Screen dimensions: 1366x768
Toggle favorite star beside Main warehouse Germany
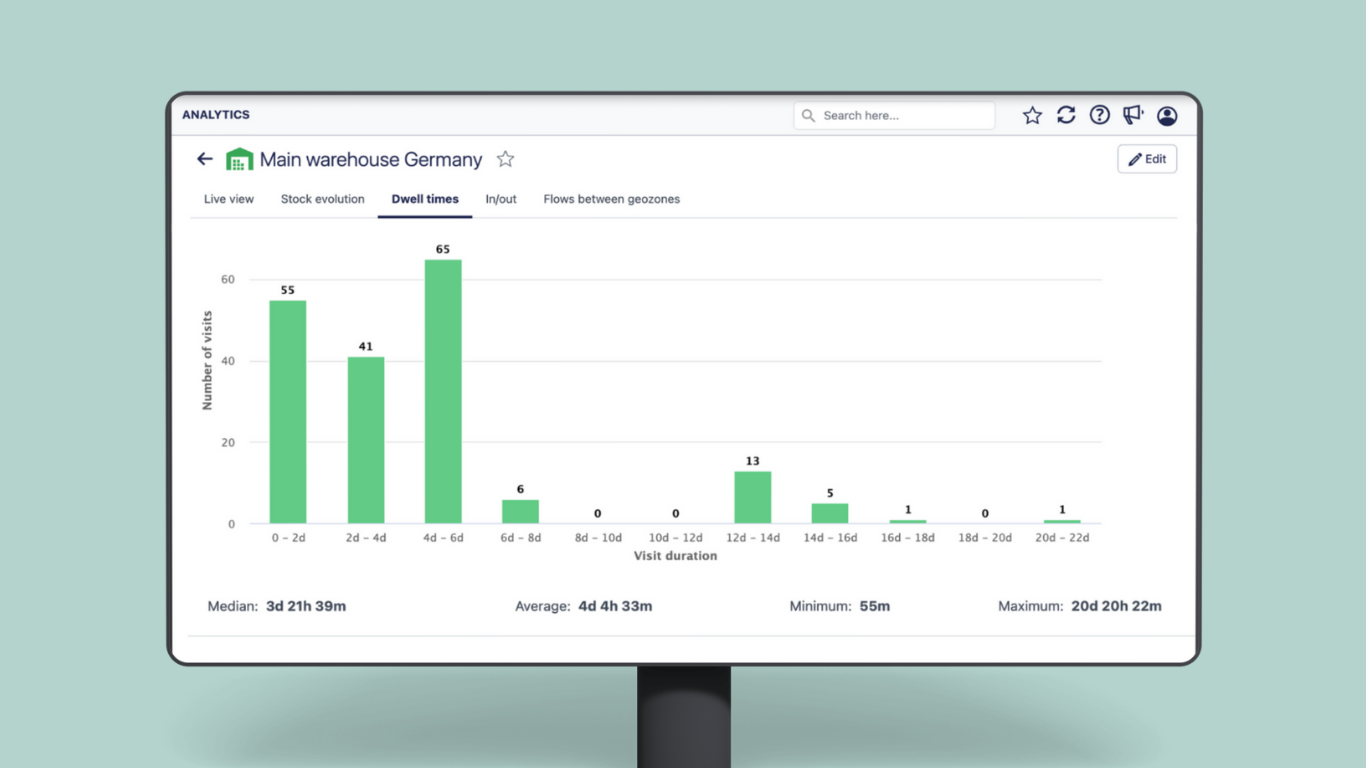[505, 159]
